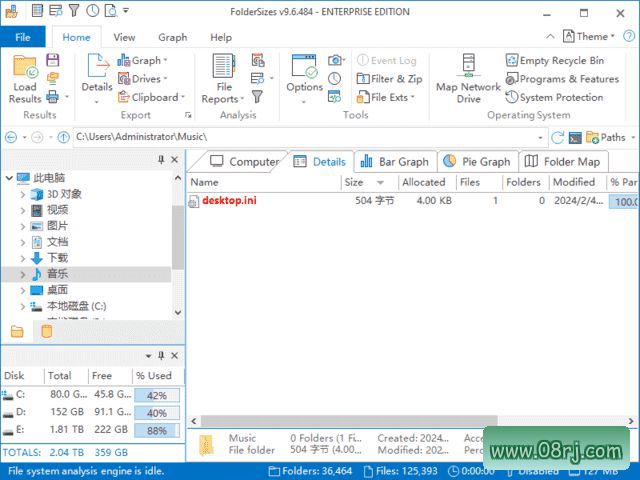Open the File Reports tool
The width and height of the screenshot is (640, 480).
click(223, 79)
